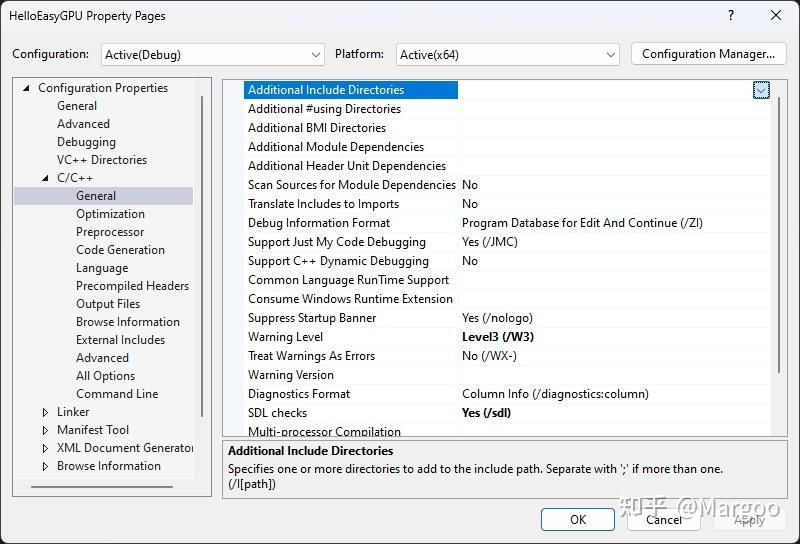Click the OK button
Viewport: 800px width, 544px height.
pos(578,520)
